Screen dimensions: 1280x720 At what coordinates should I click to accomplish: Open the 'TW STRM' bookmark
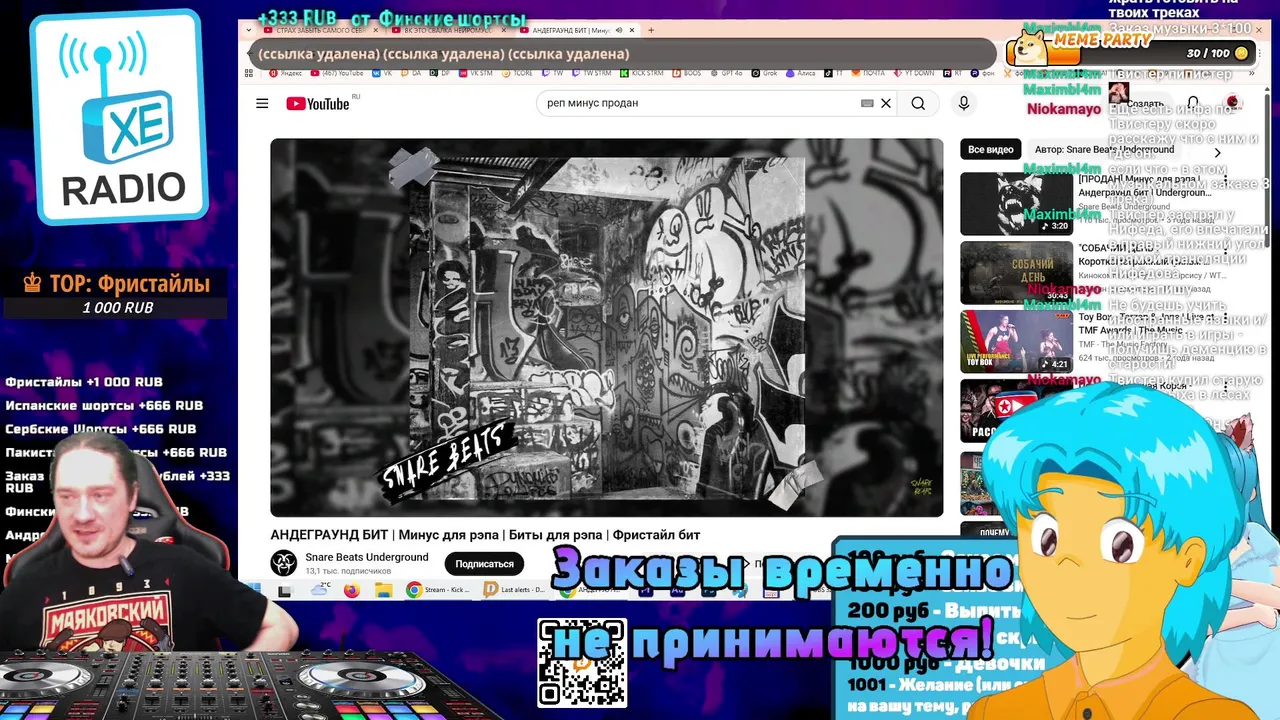[591, 72]
